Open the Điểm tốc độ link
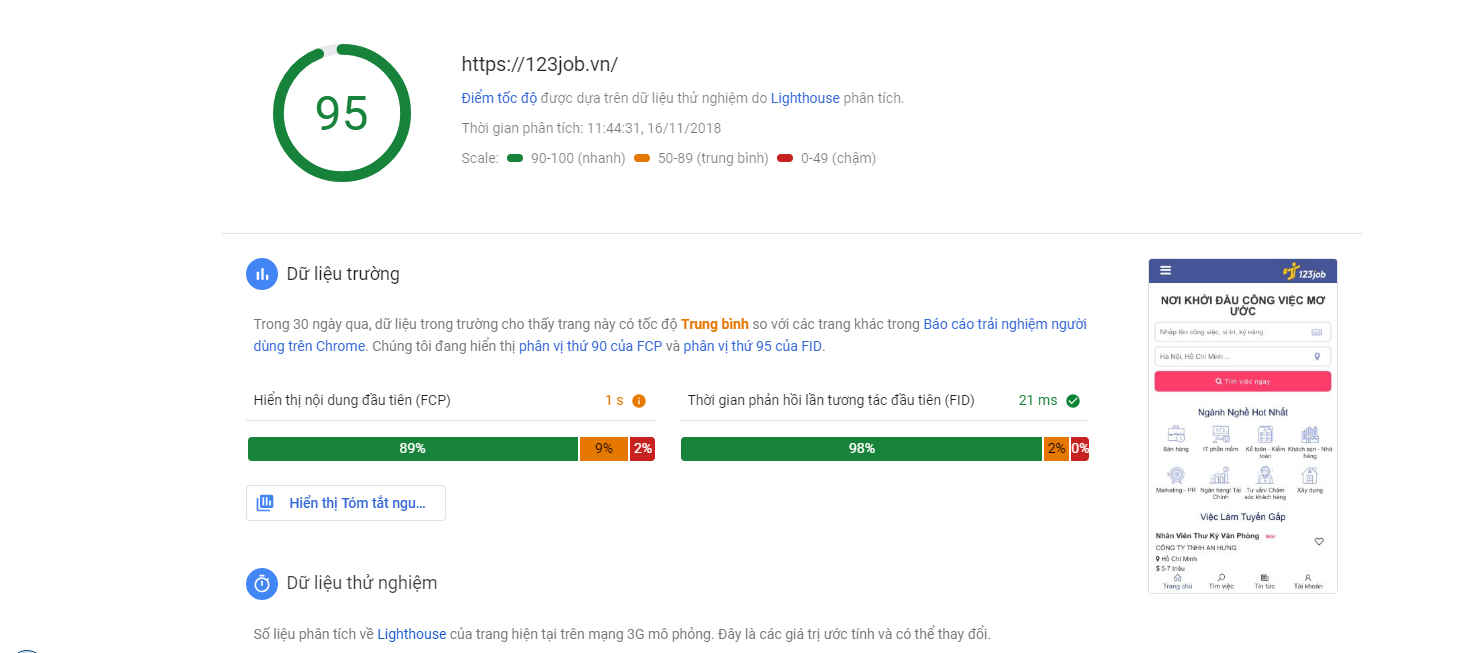This screenshot has width=1468, height=653. point(499,98)
